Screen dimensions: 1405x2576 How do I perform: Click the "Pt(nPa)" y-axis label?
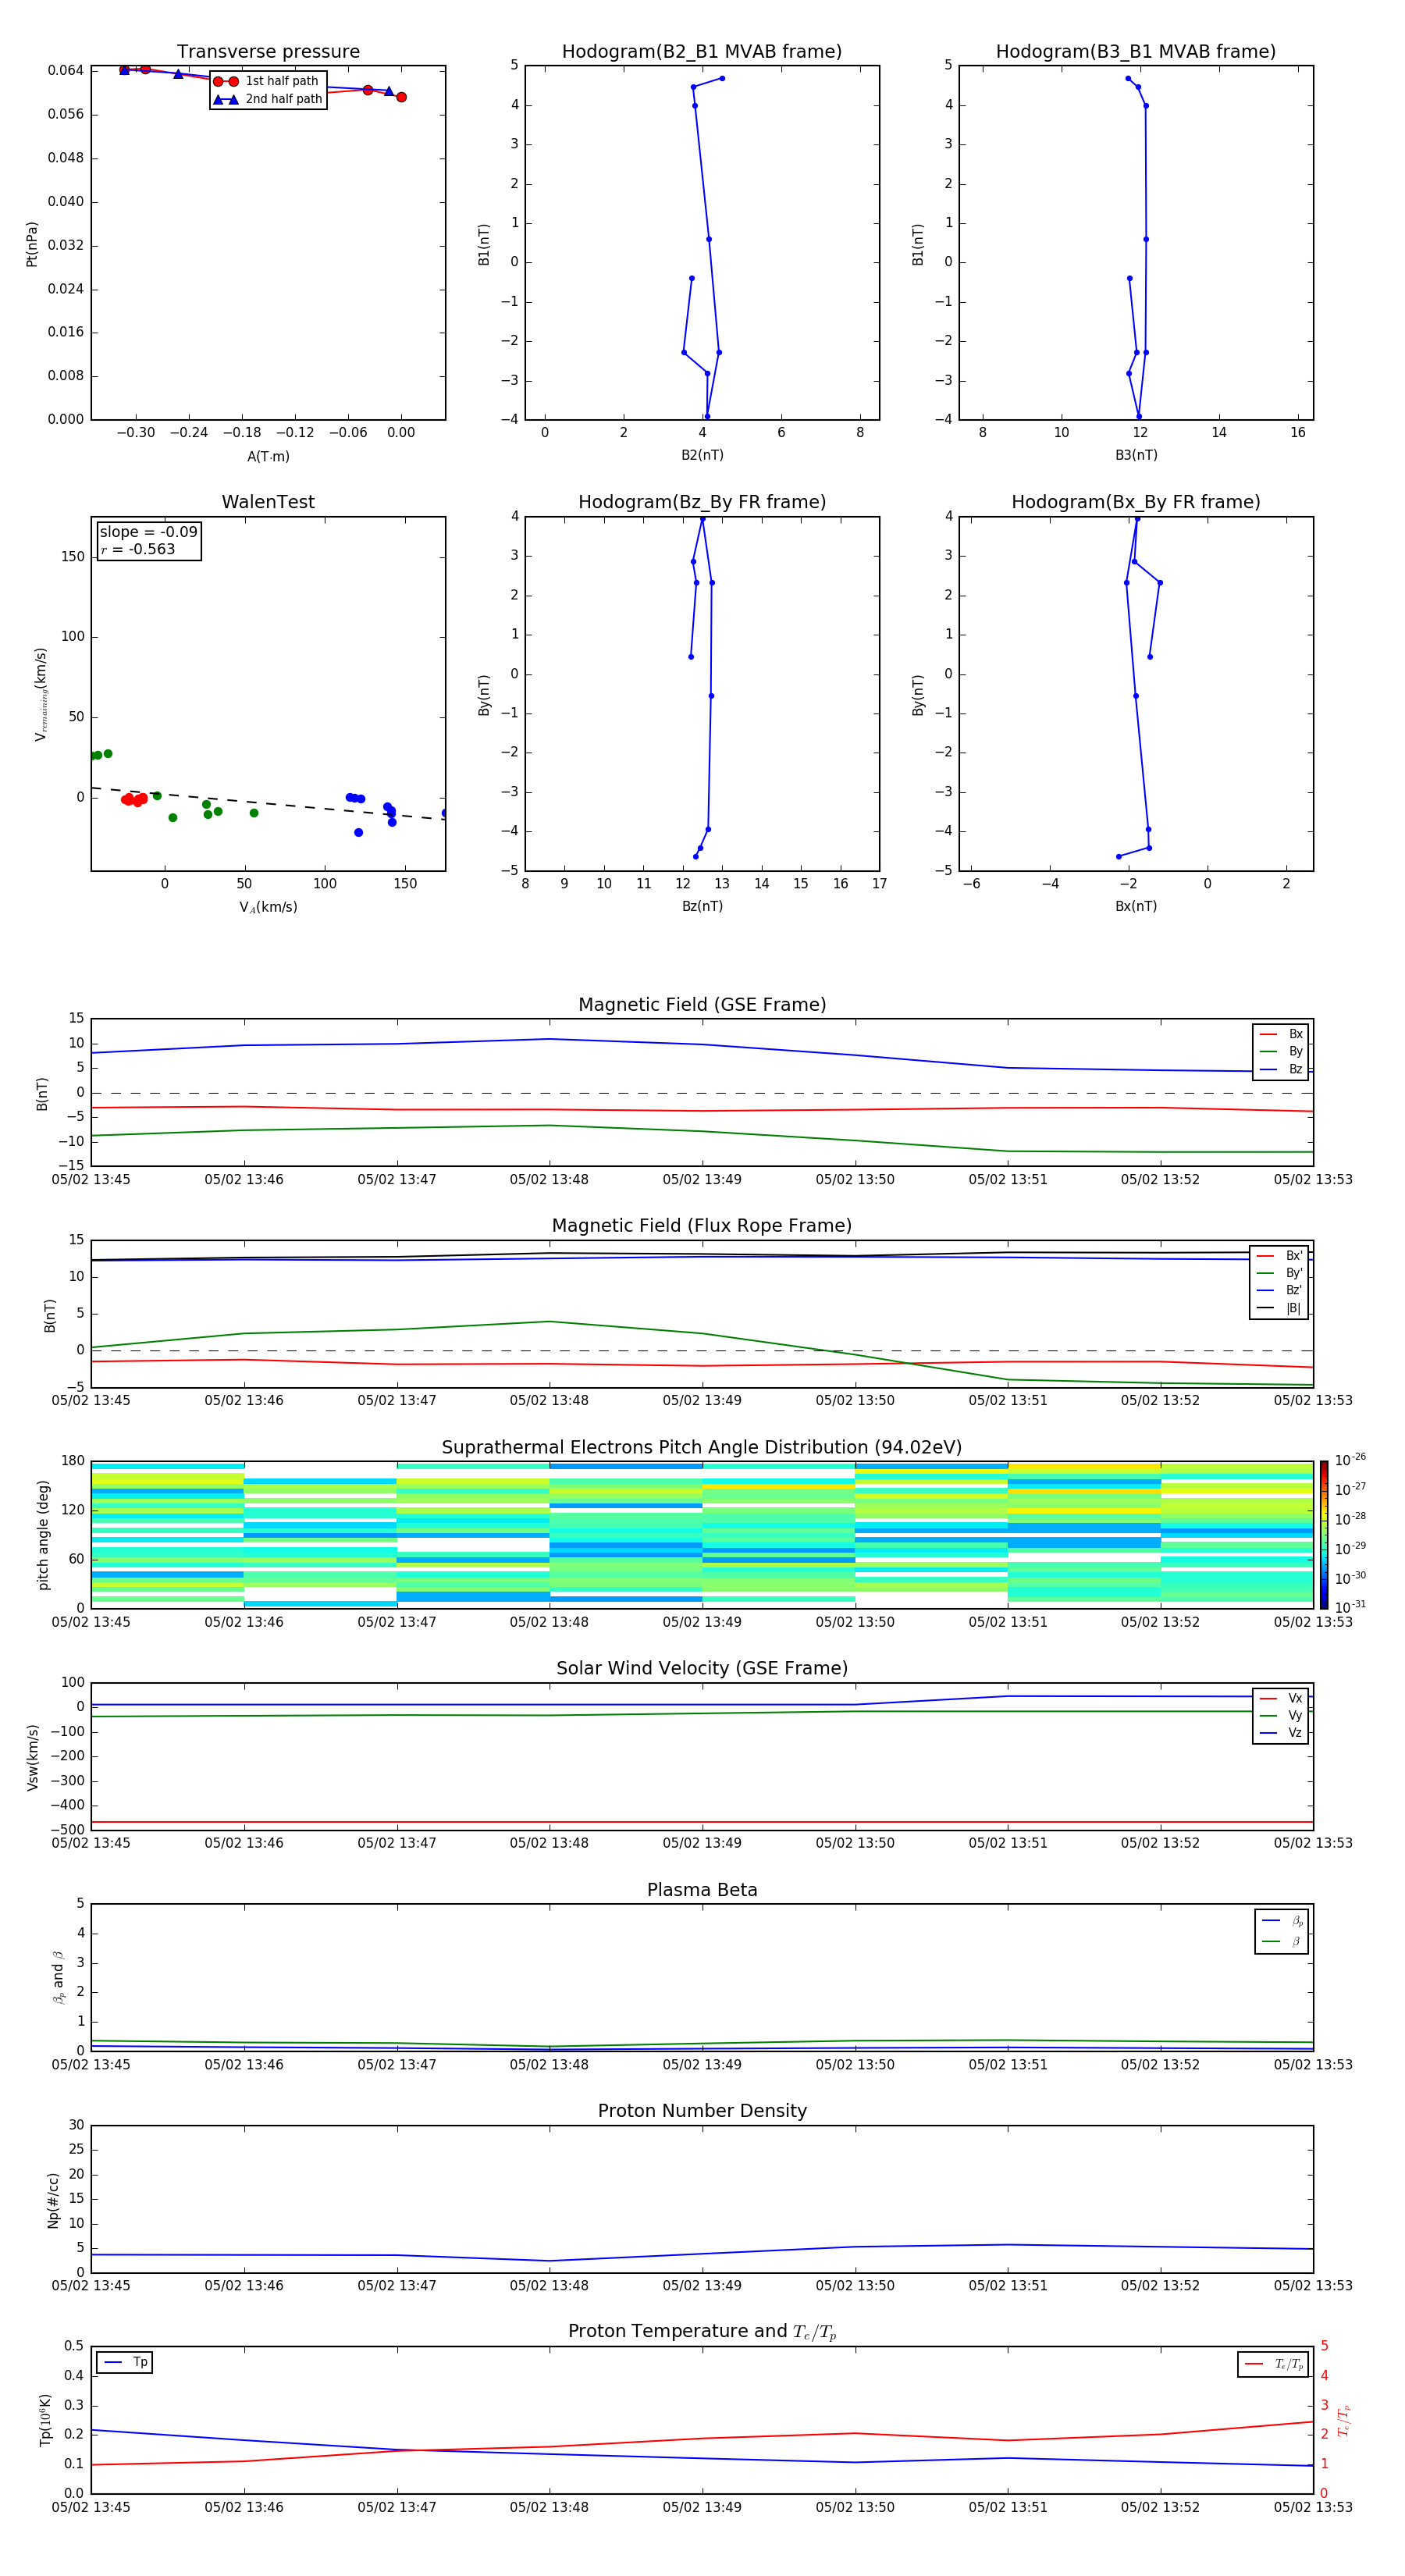[31, 244]
